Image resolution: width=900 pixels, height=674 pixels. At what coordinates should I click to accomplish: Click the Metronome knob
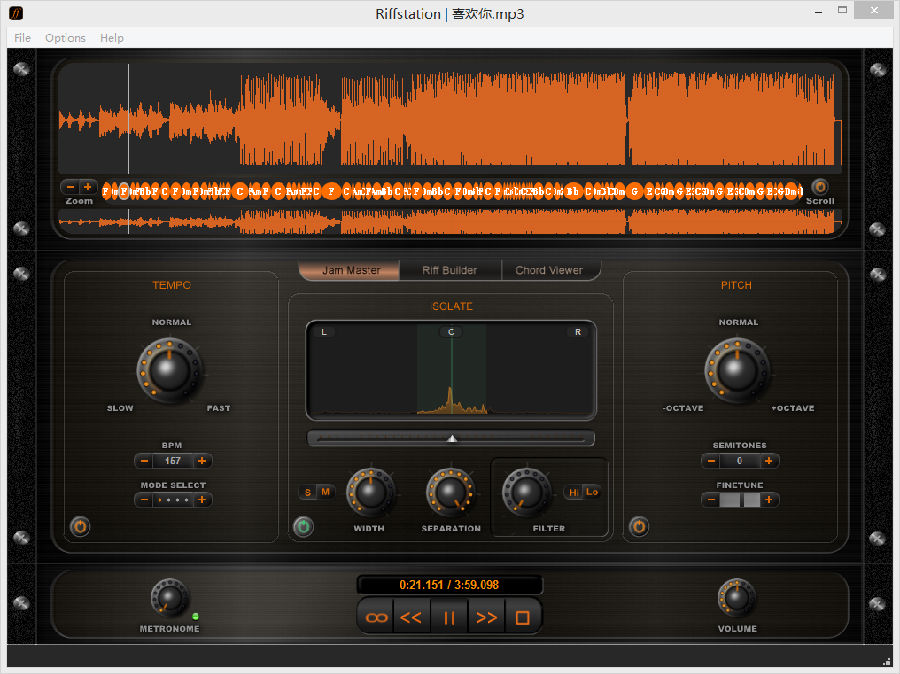tap(169, 598)
